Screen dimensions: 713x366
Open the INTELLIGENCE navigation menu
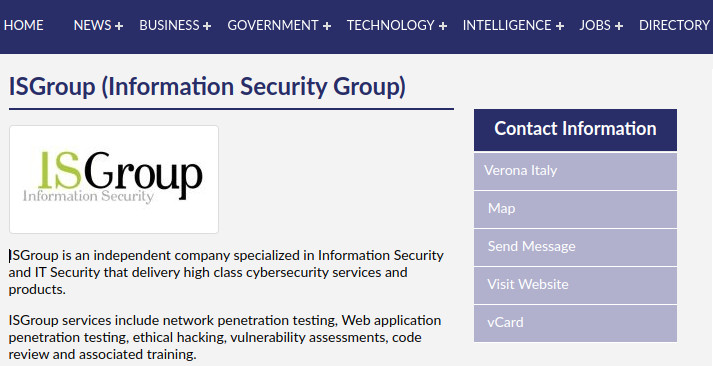[507, 25]
